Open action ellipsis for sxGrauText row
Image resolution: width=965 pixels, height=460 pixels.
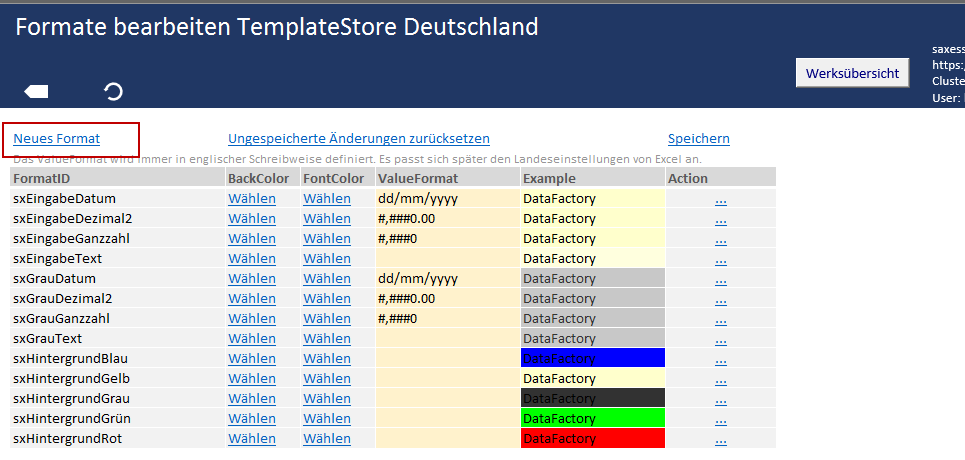[x=720, y=338]
